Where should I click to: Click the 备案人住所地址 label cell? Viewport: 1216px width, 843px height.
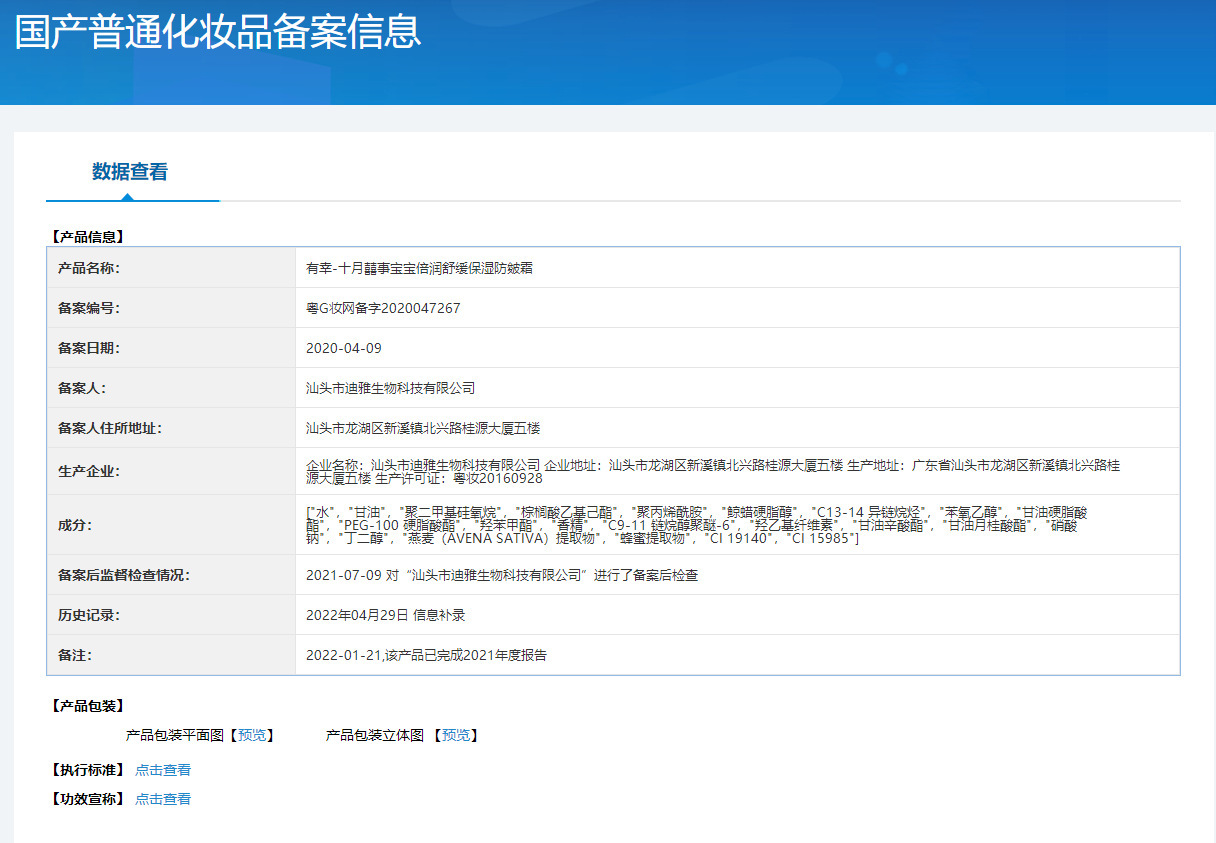point(171,428)
